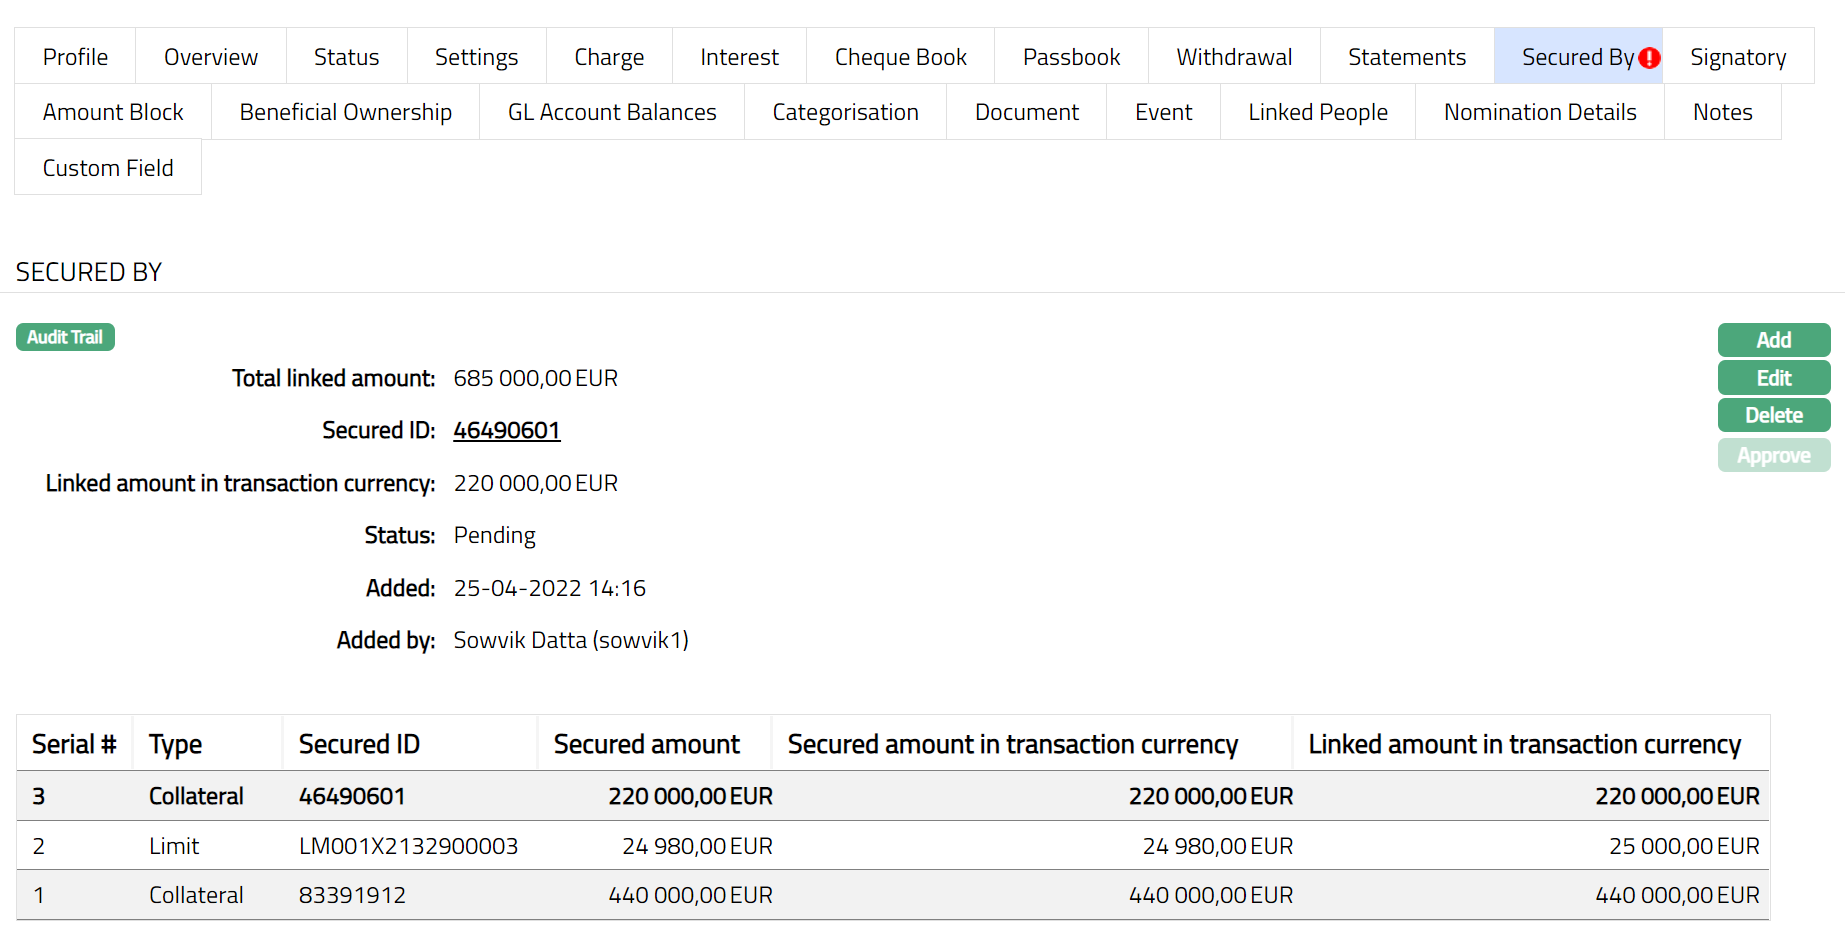The height and width of the screenshot is (943, 1845).
Task: Switch to the Profile tab
Action: pos(75,57)
